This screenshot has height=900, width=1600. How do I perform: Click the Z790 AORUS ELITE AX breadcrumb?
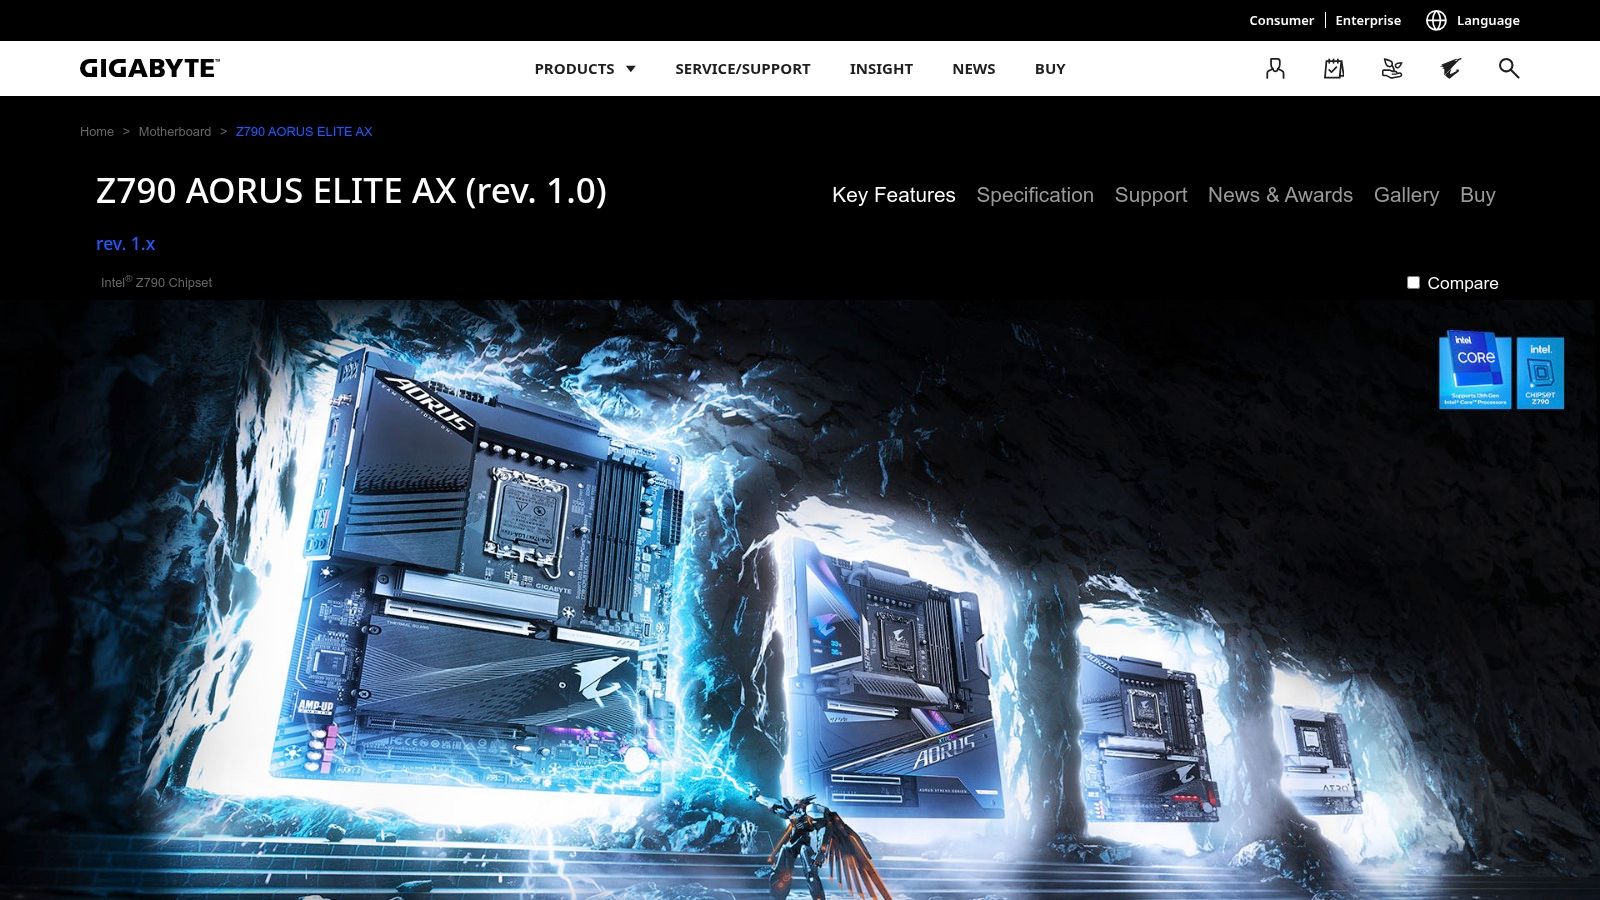point(304,132)
